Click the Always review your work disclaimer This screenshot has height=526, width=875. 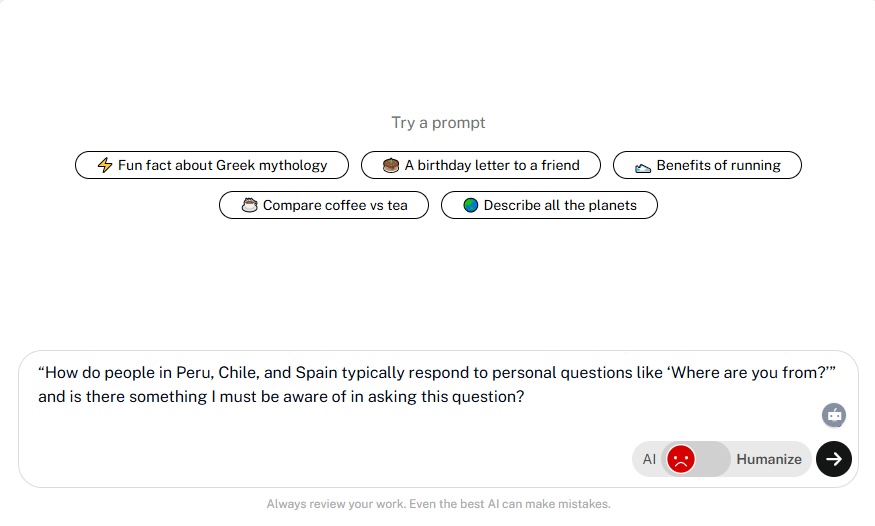438,504
